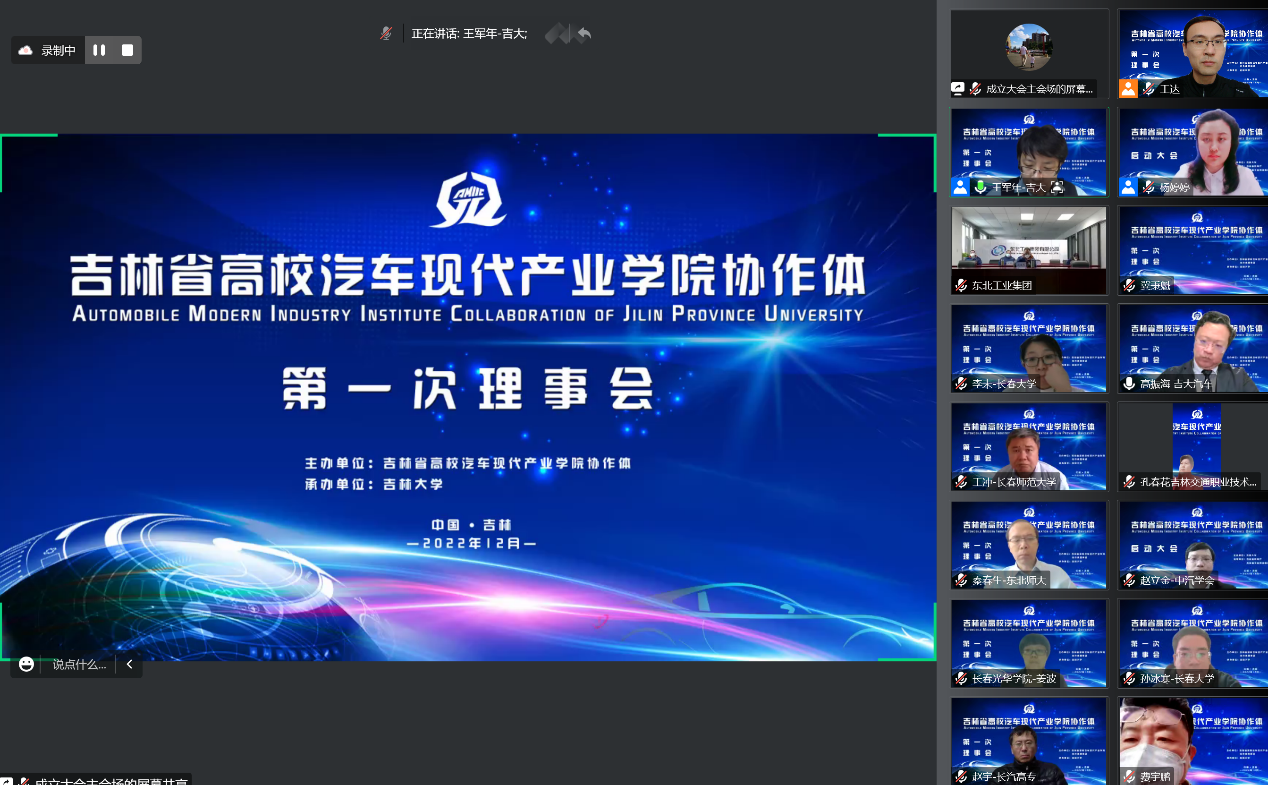1268x785 pixels.
Task: Select the 长春光华学院-姜波 video tile
Action: click(1028, 642)
